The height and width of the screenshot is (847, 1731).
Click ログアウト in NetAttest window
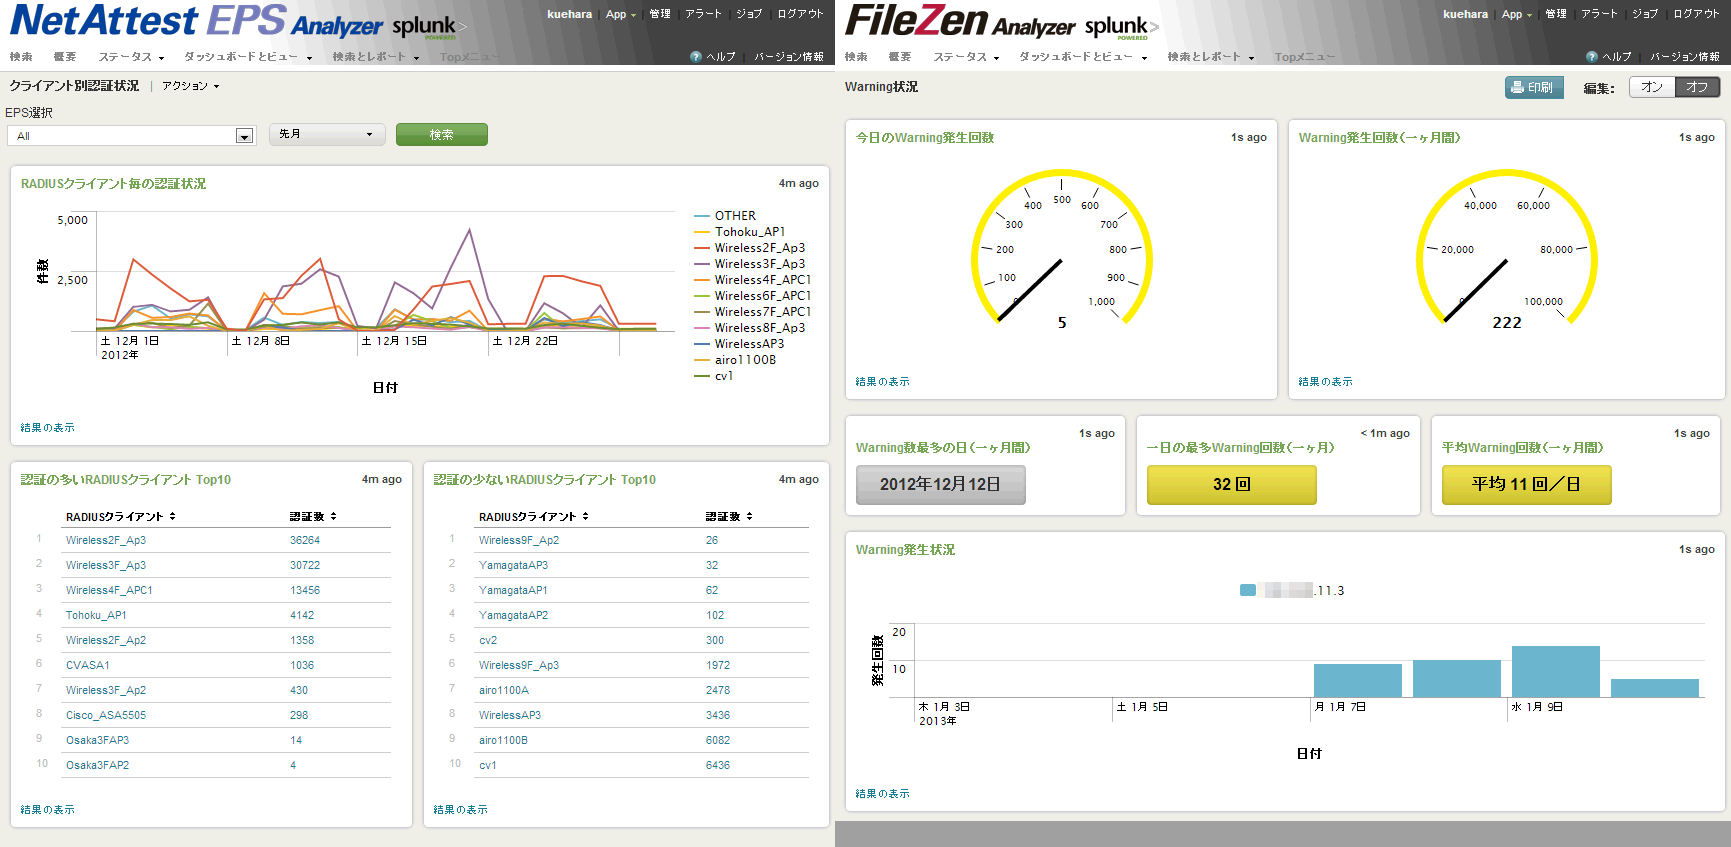[800, 14]
